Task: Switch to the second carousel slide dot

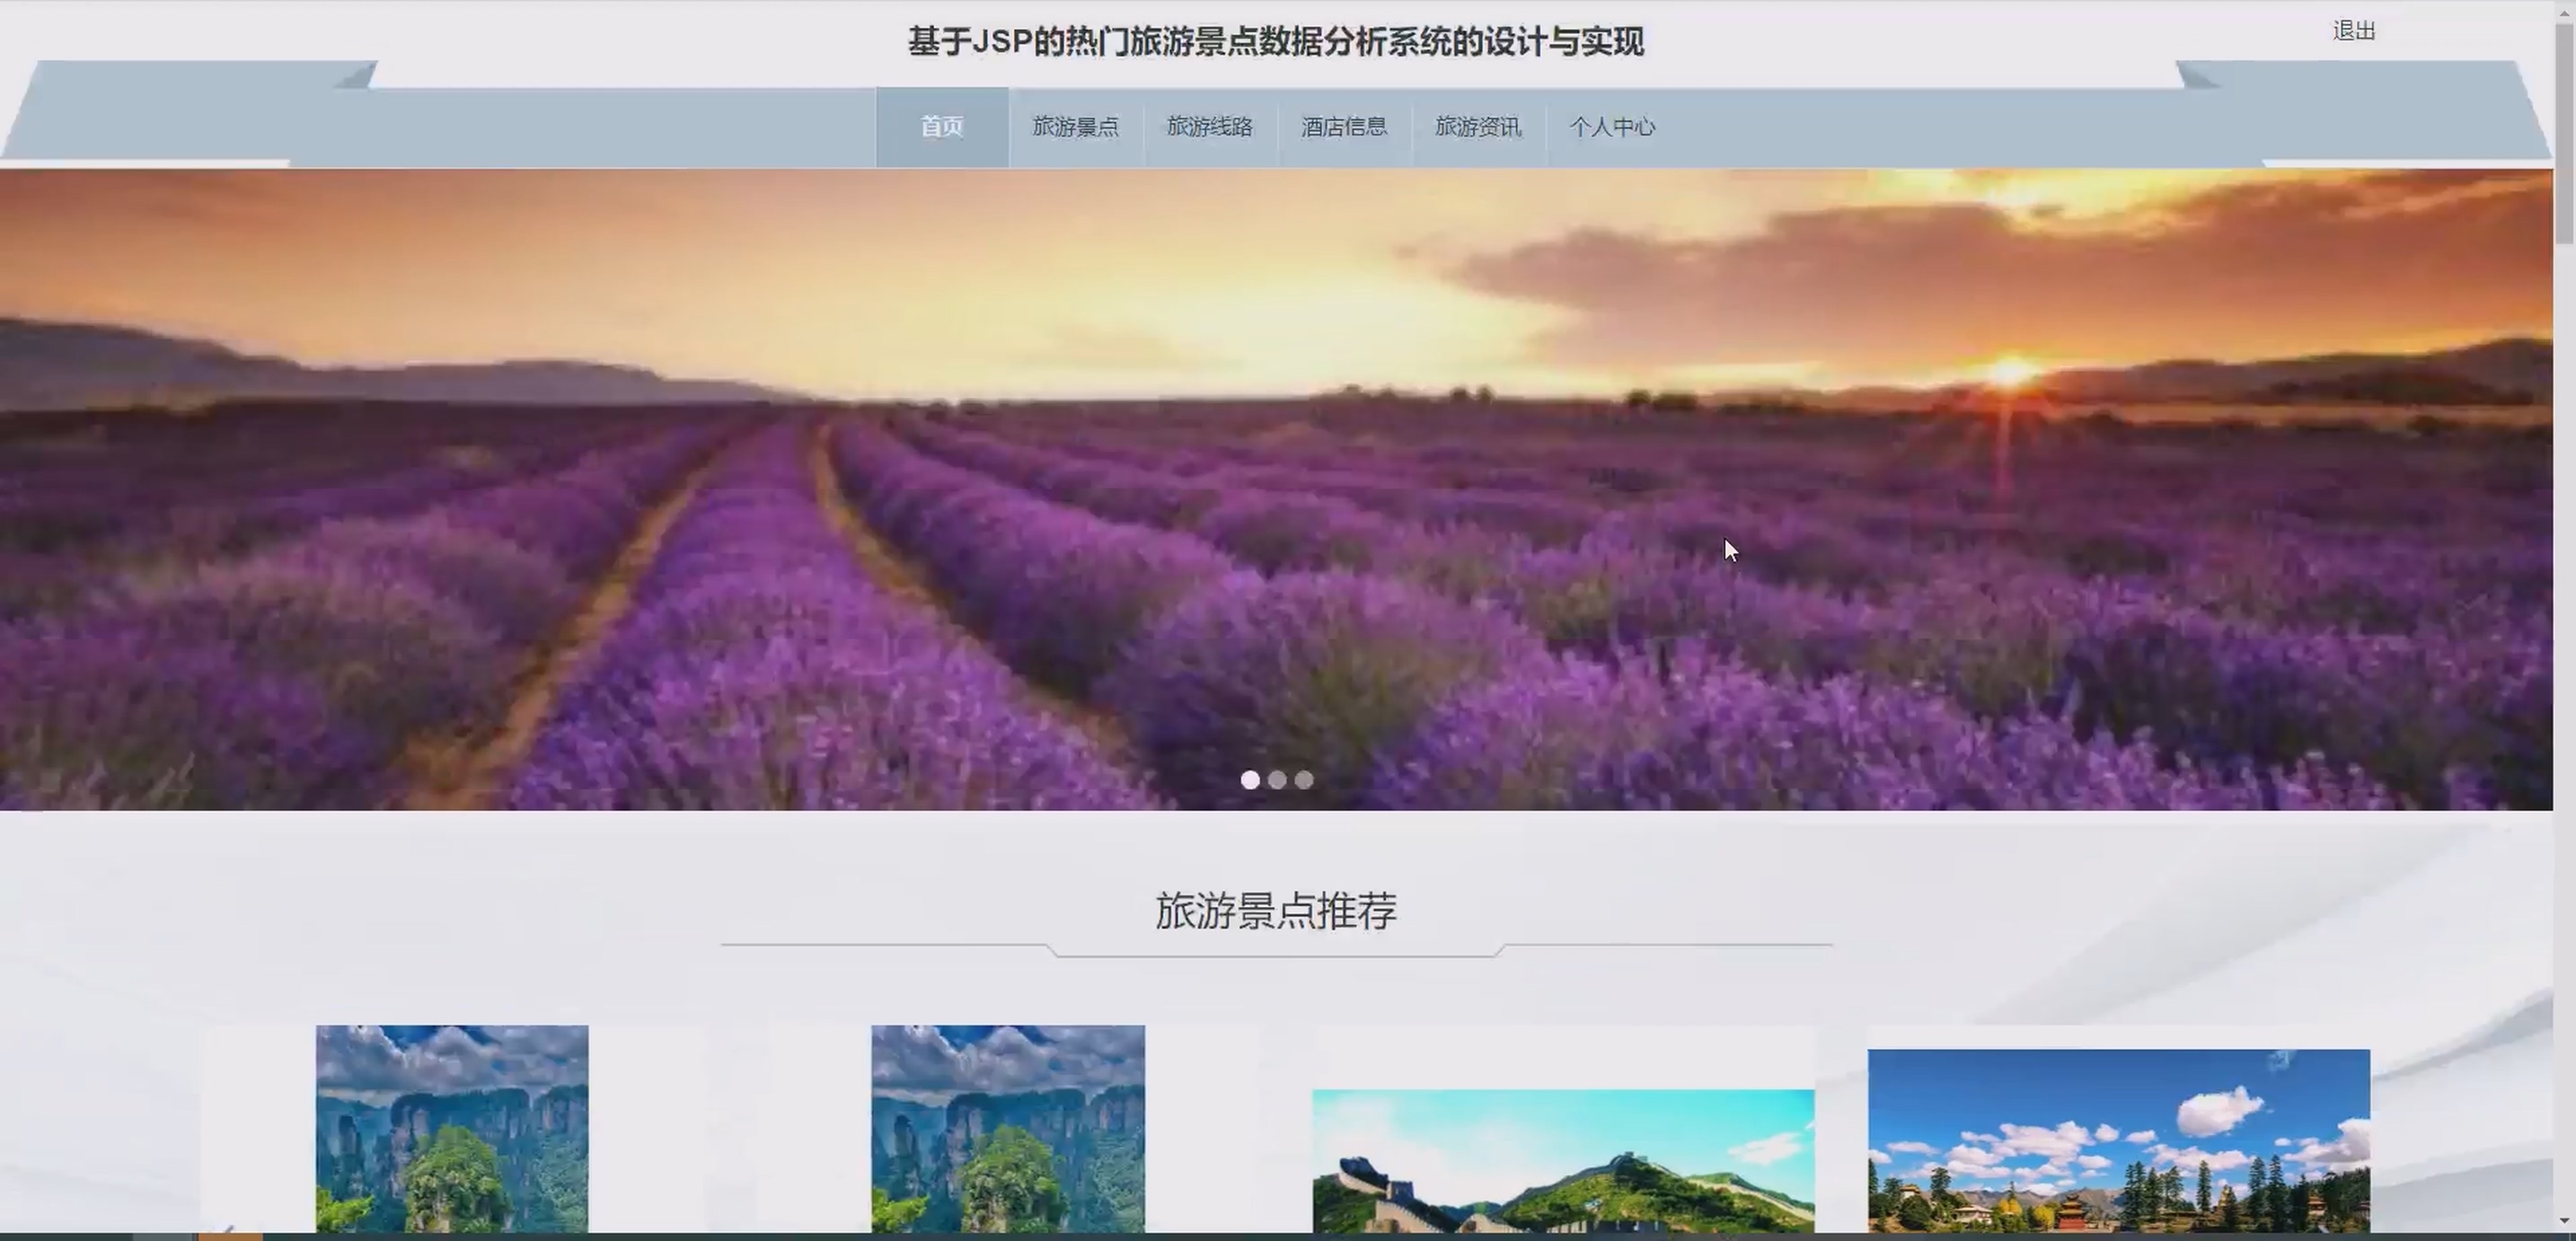Action: [1277, 780]
